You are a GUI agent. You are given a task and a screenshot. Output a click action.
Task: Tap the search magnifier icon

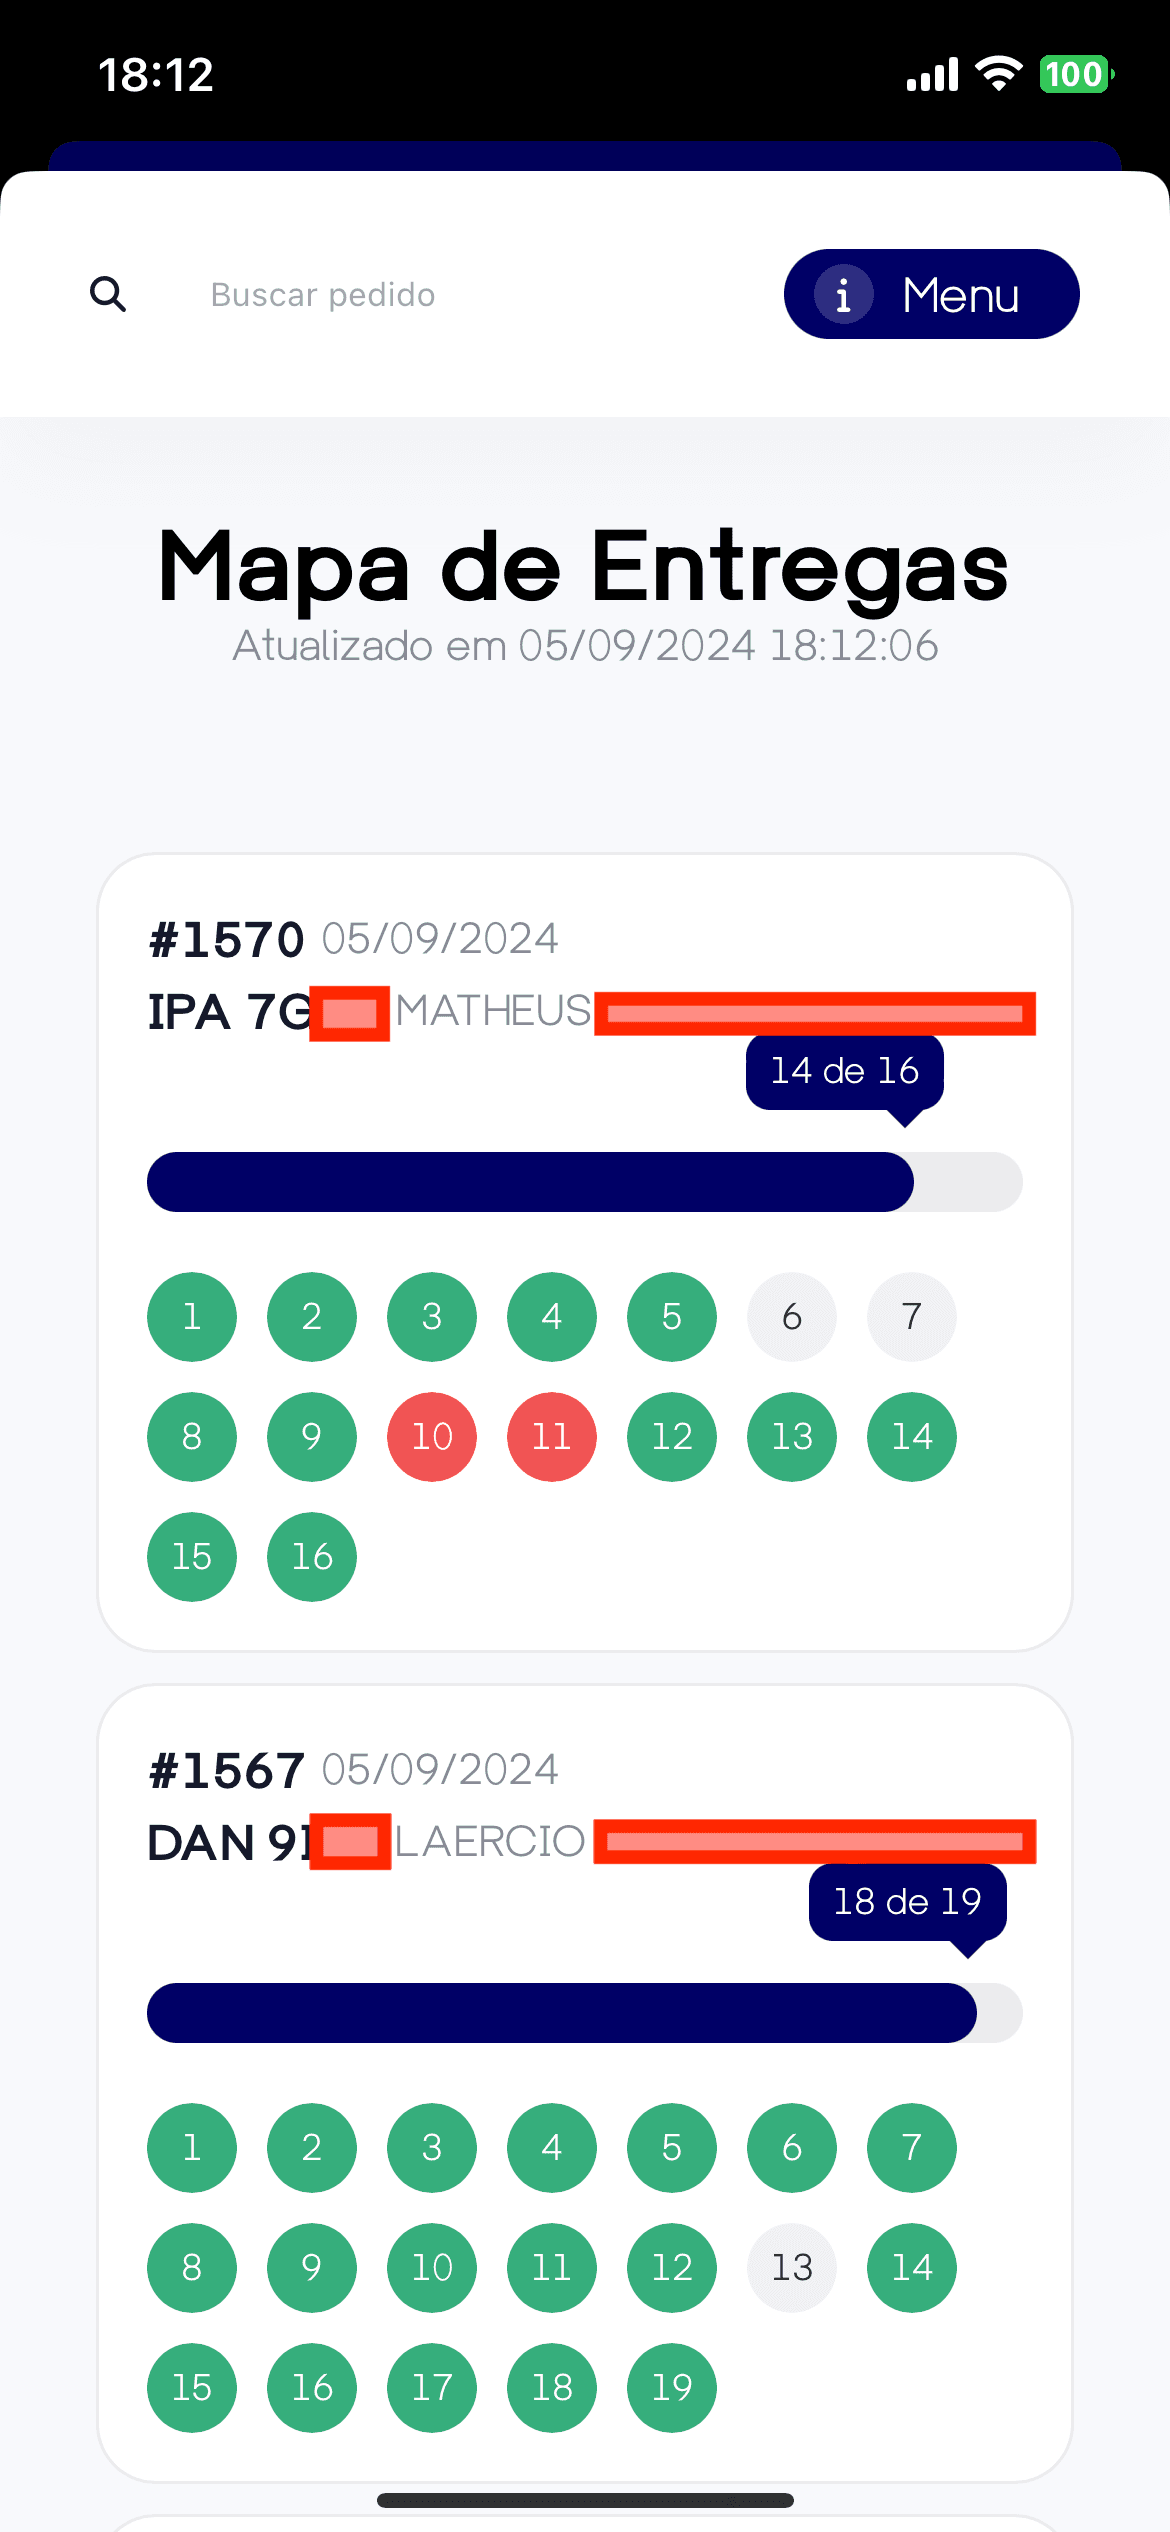pyautogui.click(x=108, y=294)
